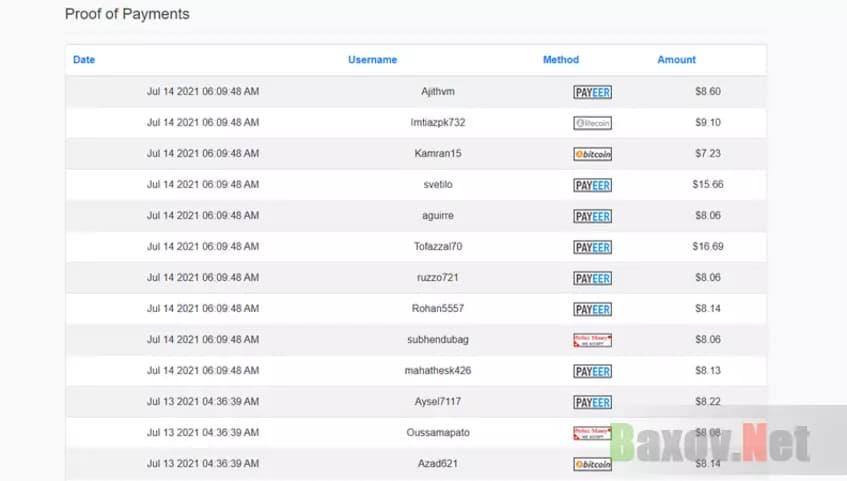This screenshot has height=481, width=847.
Task: Click the Perfect Money icon for subhendubag
Action: pyautogui.click(x=592, y=340)
